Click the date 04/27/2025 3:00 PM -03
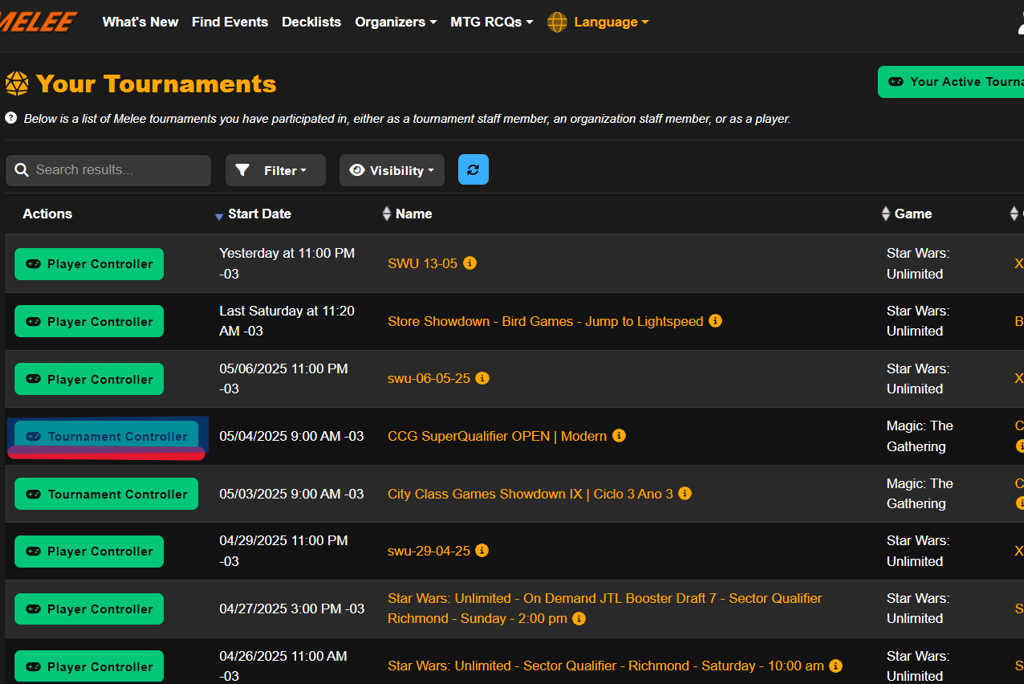 tap(292, 609)
